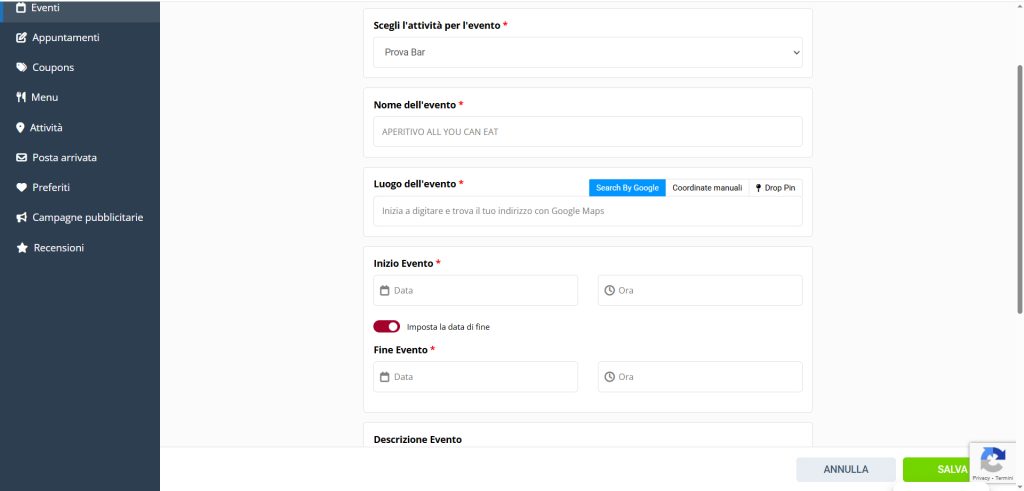The image size is (1024, 491).
Task: Switch to the Coordinate manuali tab
Action: 706,188
